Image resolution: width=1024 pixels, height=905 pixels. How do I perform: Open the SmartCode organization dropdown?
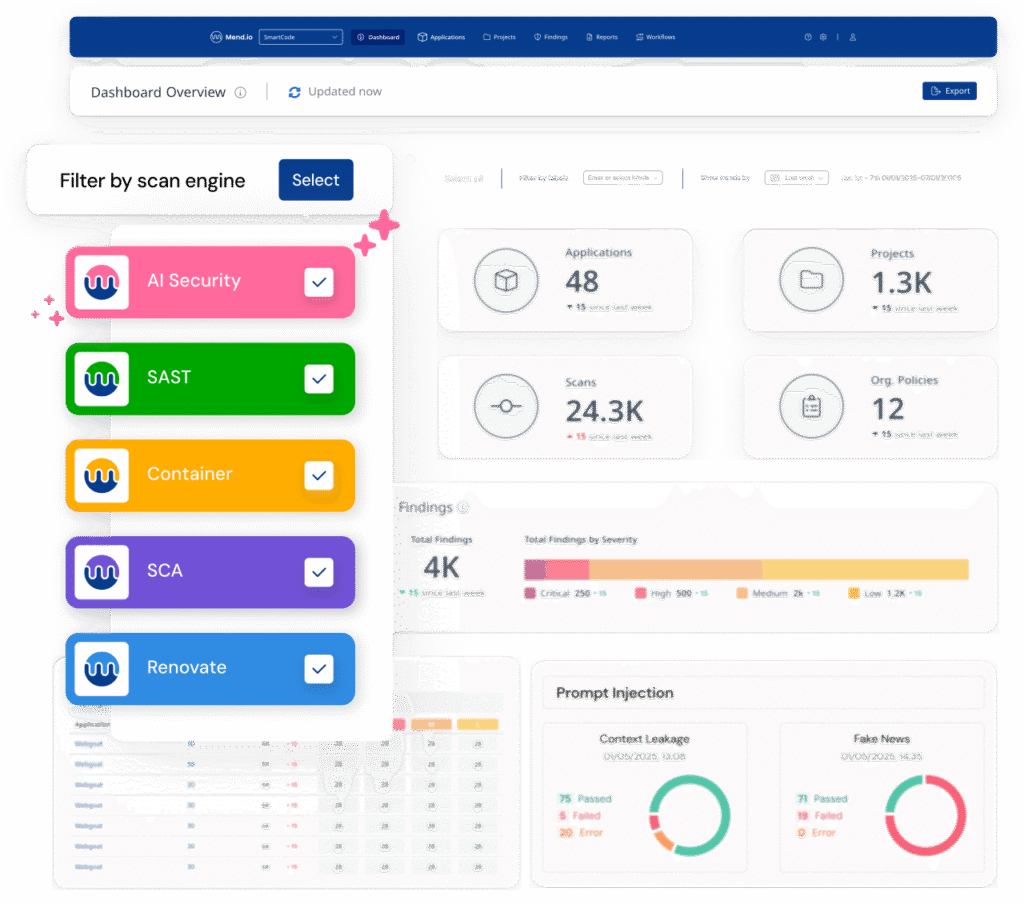[x=300, y=37]
